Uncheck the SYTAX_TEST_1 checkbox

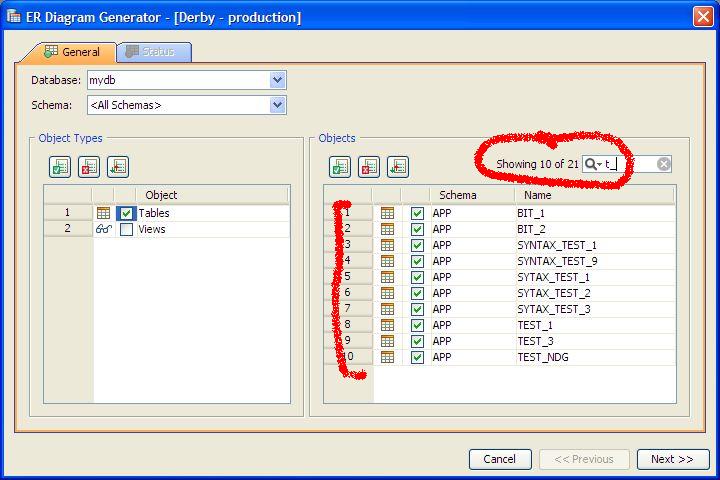coord(417,277)
